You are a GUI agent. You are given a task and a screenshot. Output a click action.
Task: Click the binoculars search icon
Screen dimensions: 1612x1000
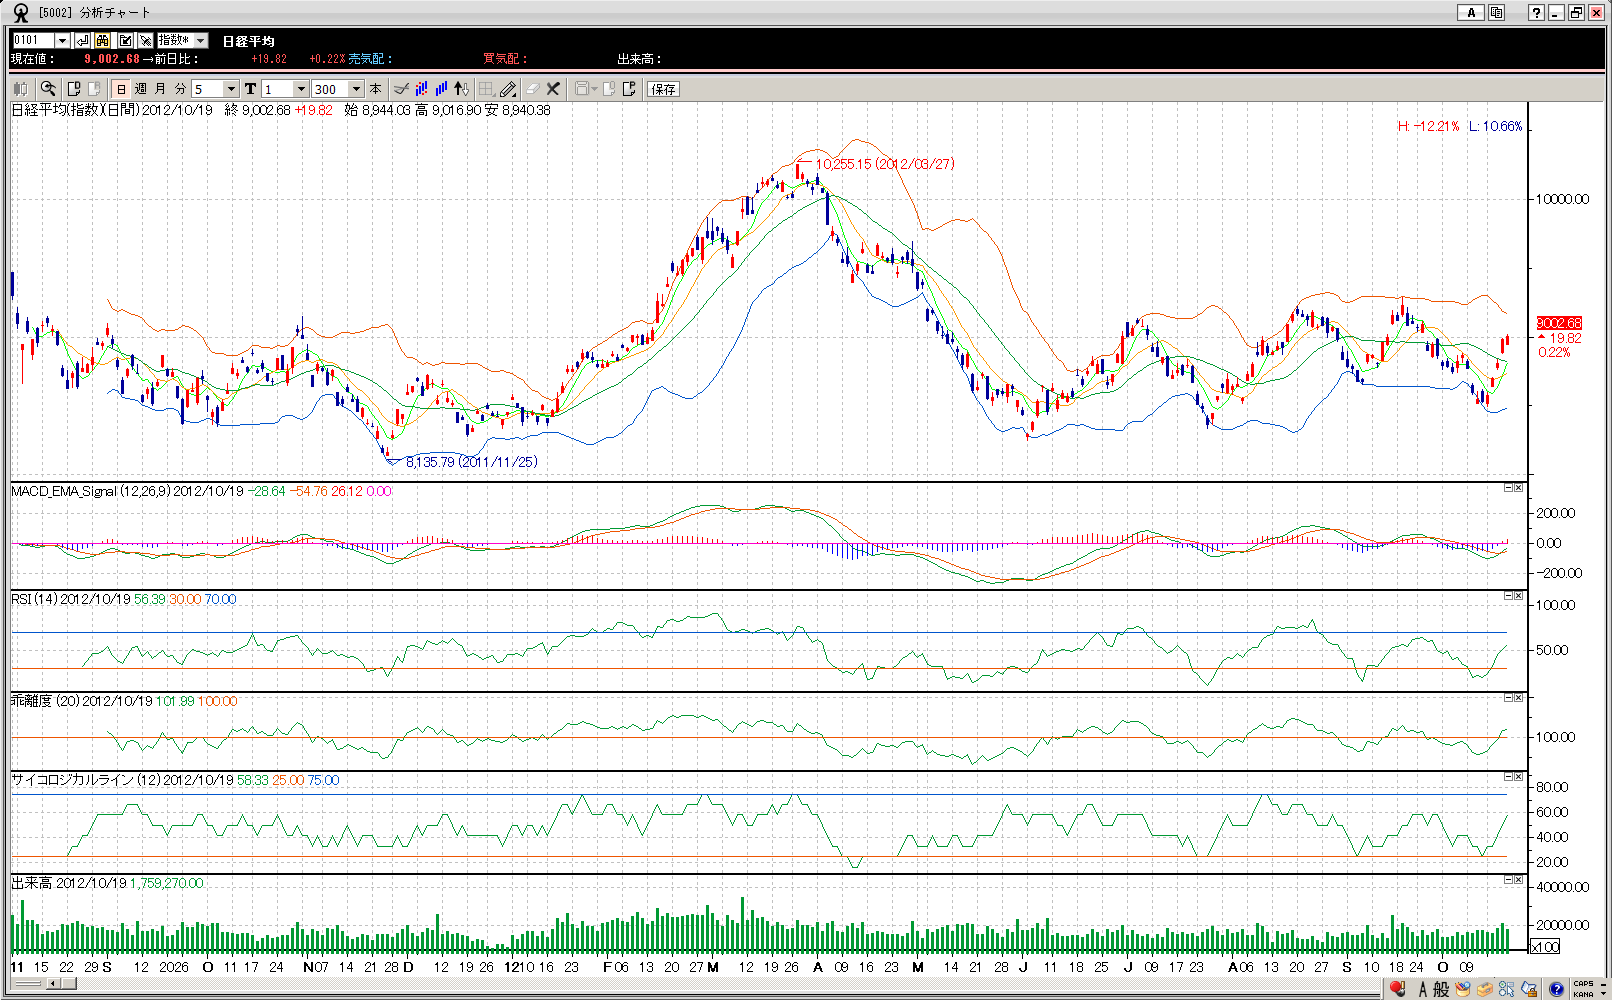point(103,40)
